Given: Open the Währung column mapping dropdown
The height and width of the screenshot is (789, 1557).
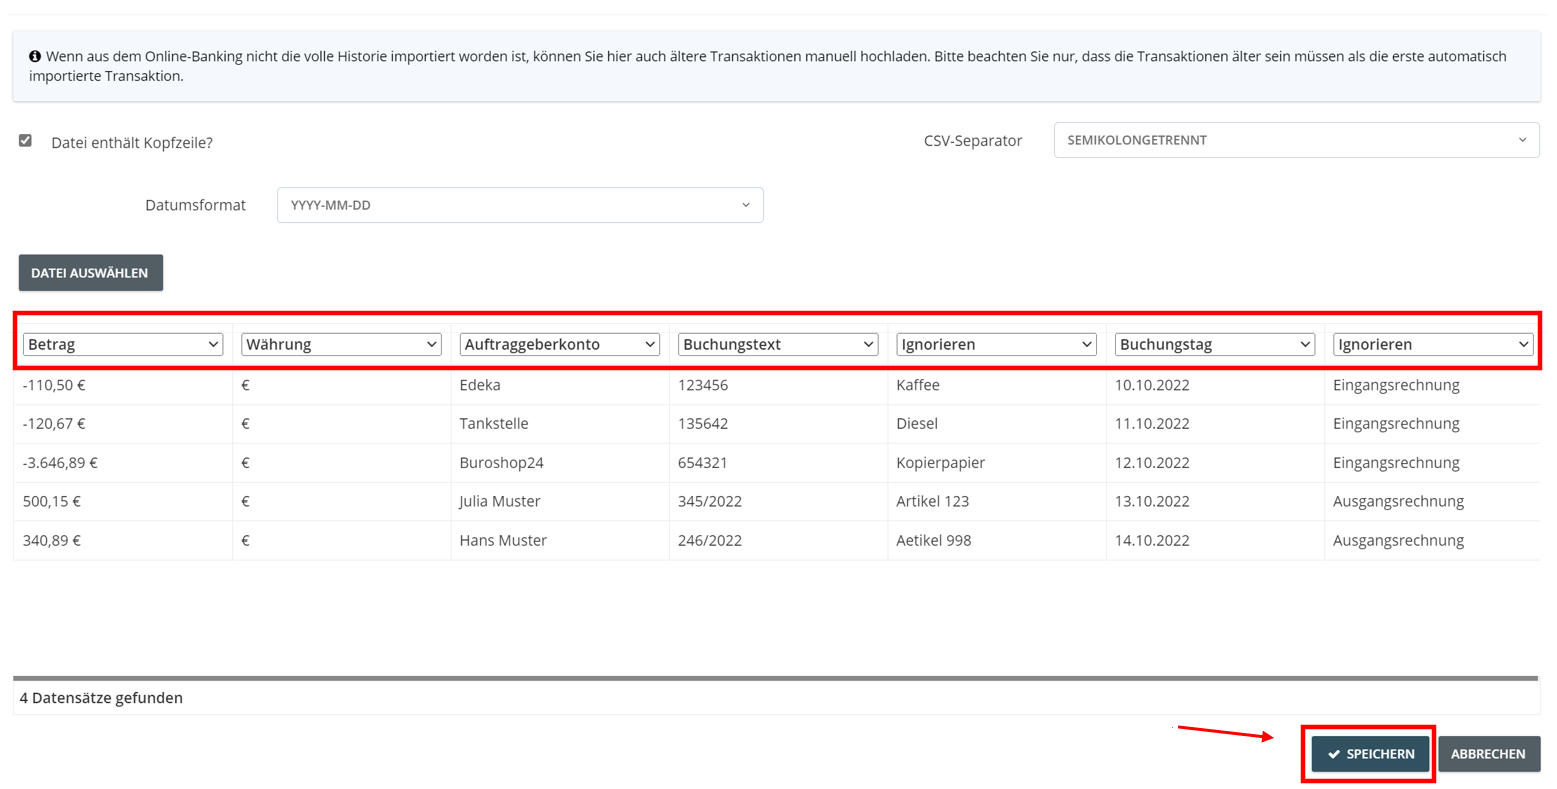Looking at the screenshot, I should click(x=341, y=344).
